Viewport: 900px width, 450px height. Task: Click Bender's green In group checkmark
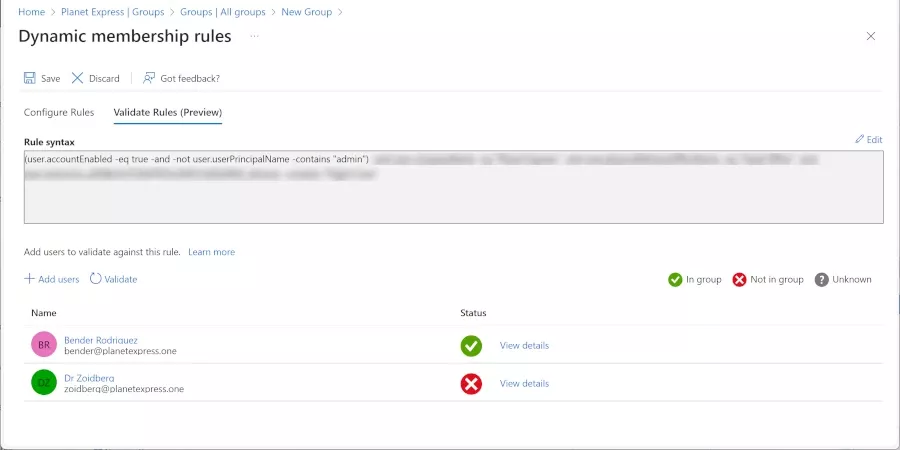(x=471, y=346)
